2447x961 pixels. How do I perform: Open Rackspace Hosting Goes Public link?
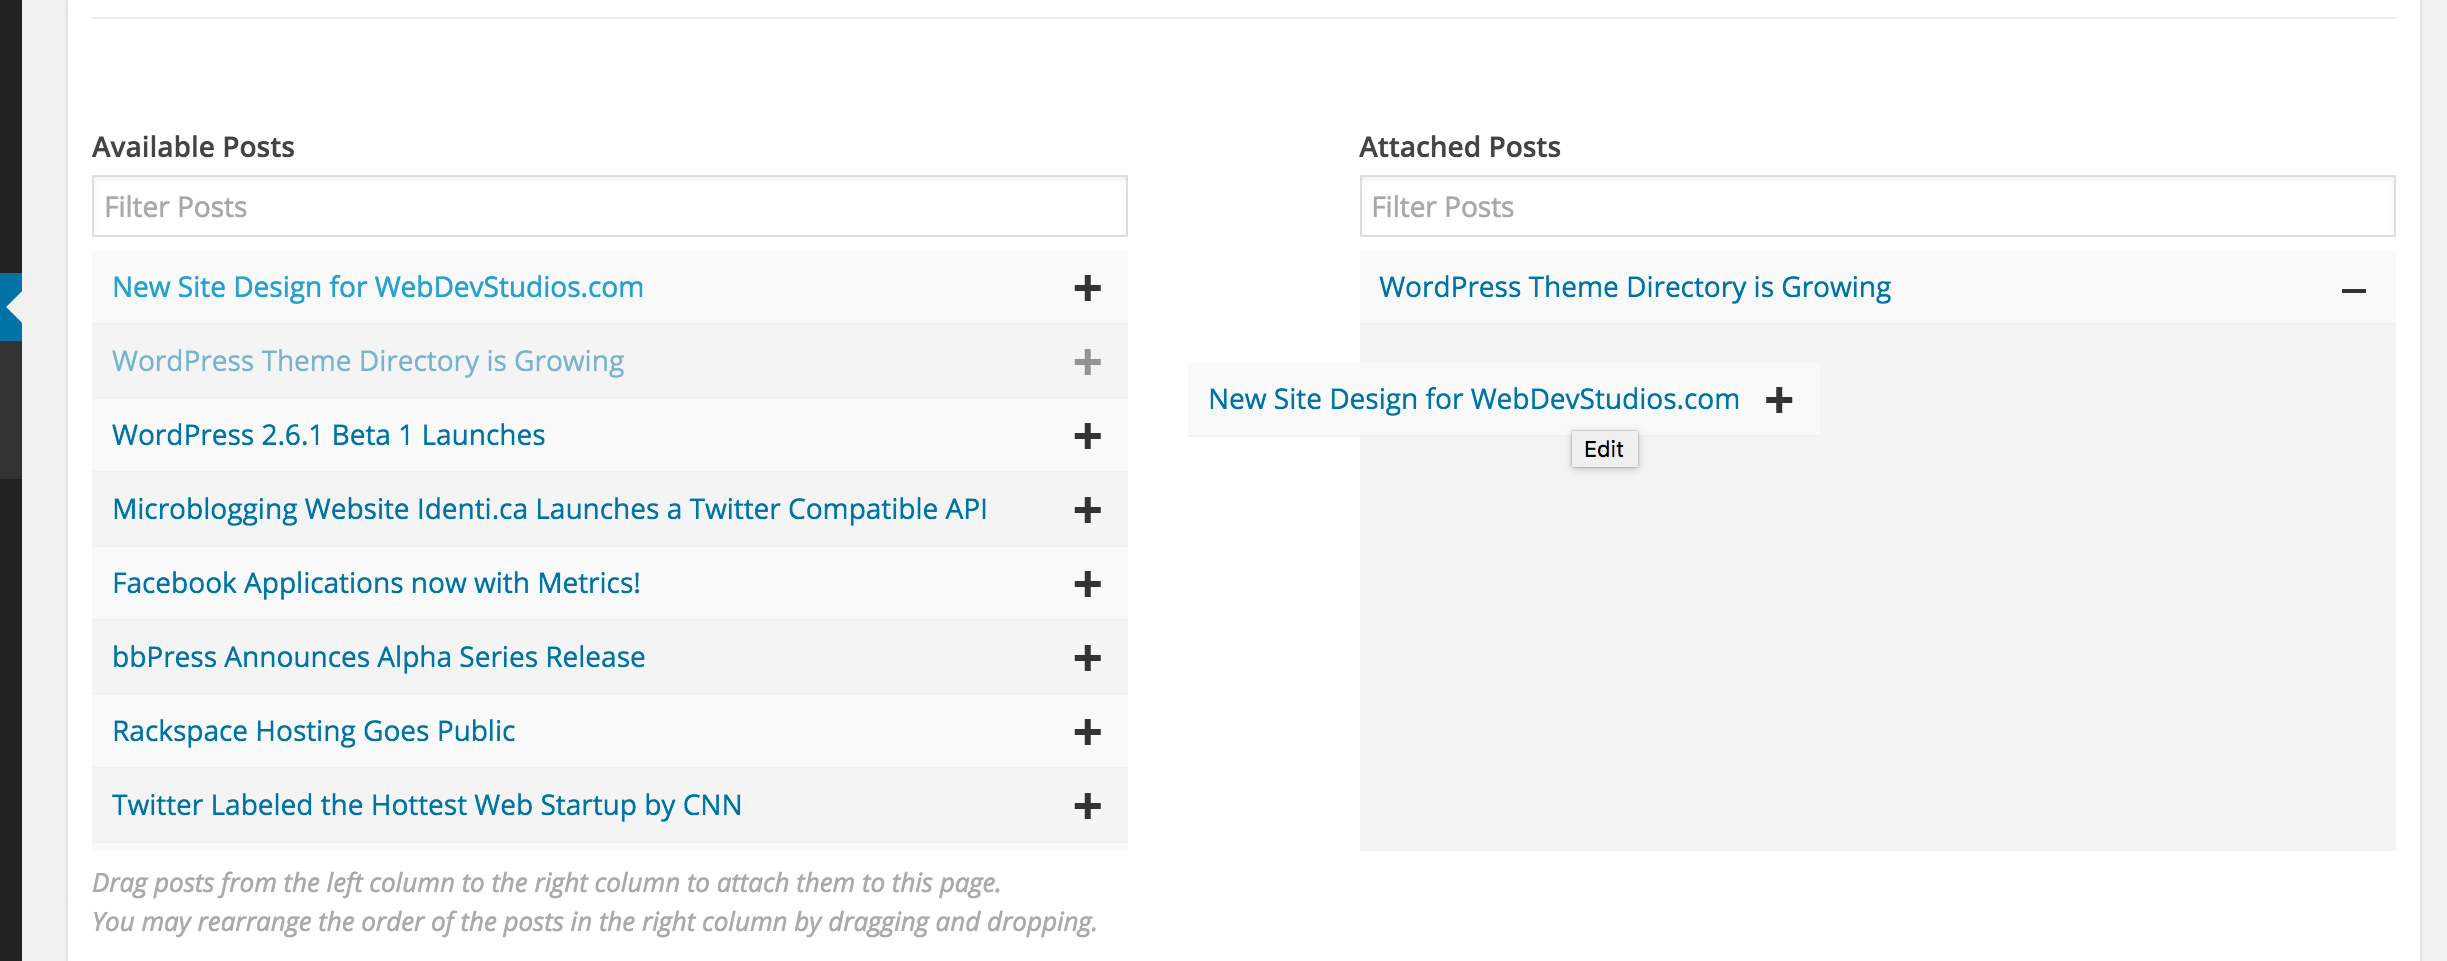click(313, 731)
